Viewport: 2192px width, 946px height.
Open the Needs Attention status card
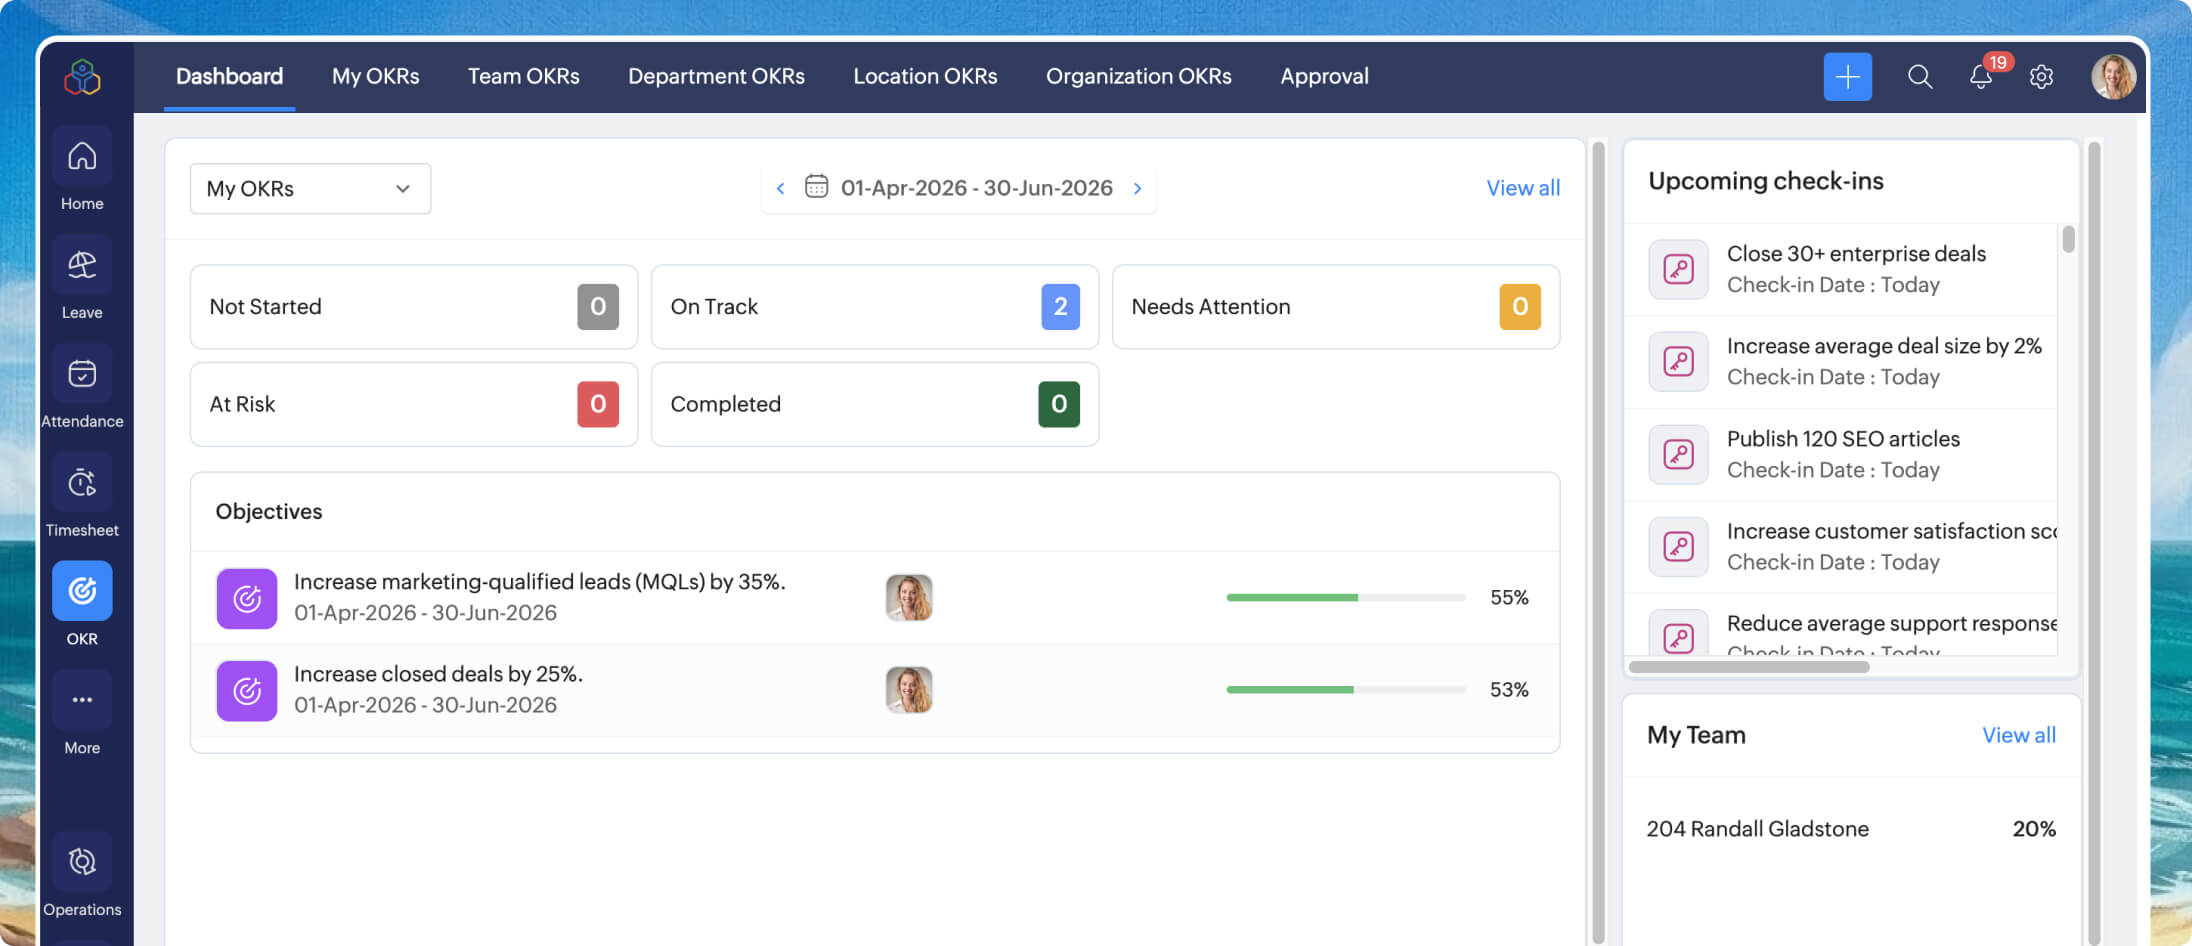(x=1336, y=306)
